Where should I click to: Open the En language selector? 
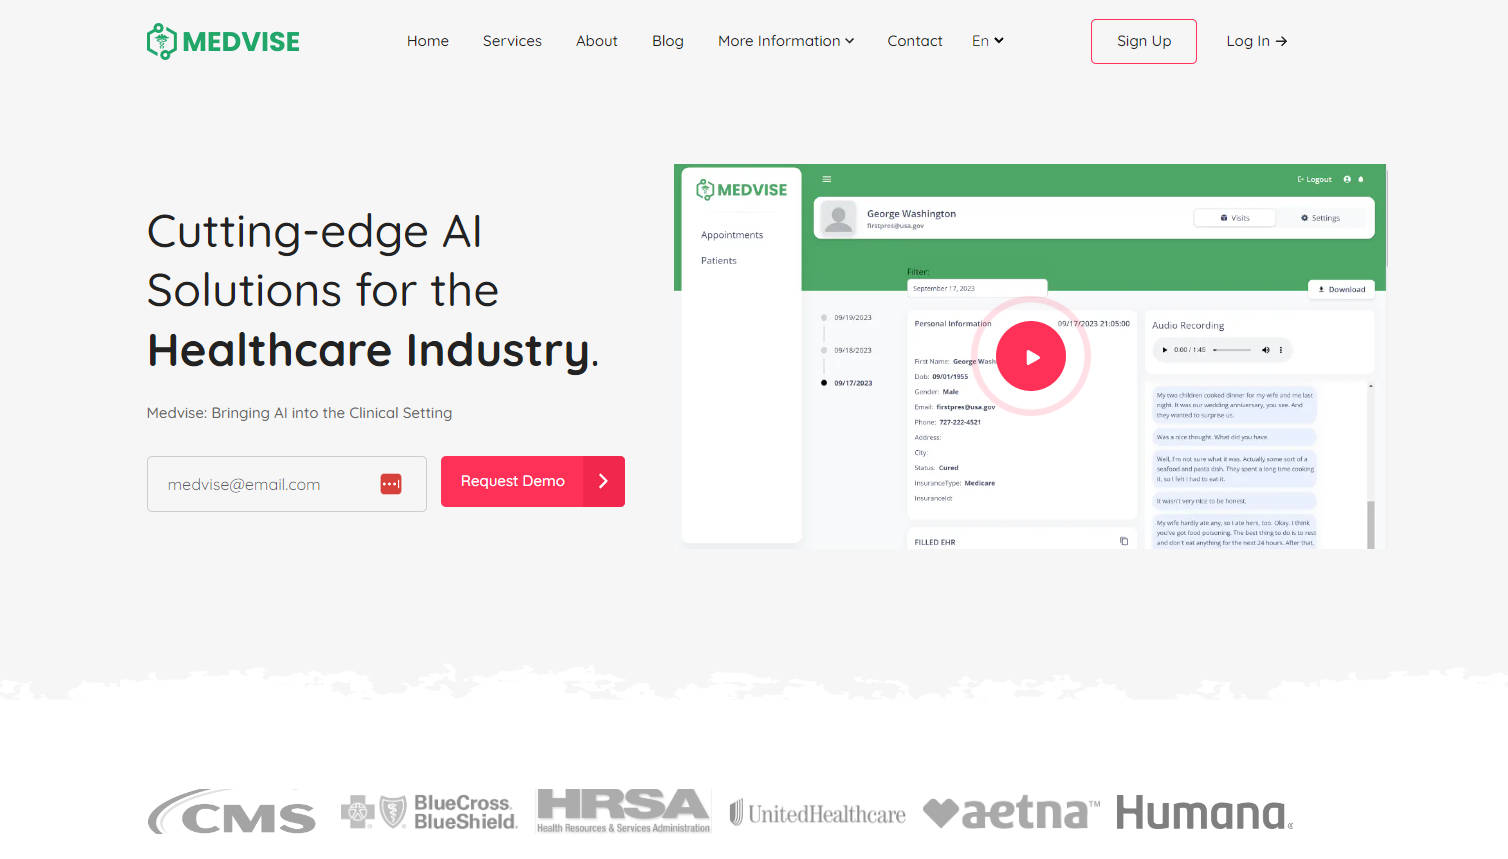tap(987, 41)
